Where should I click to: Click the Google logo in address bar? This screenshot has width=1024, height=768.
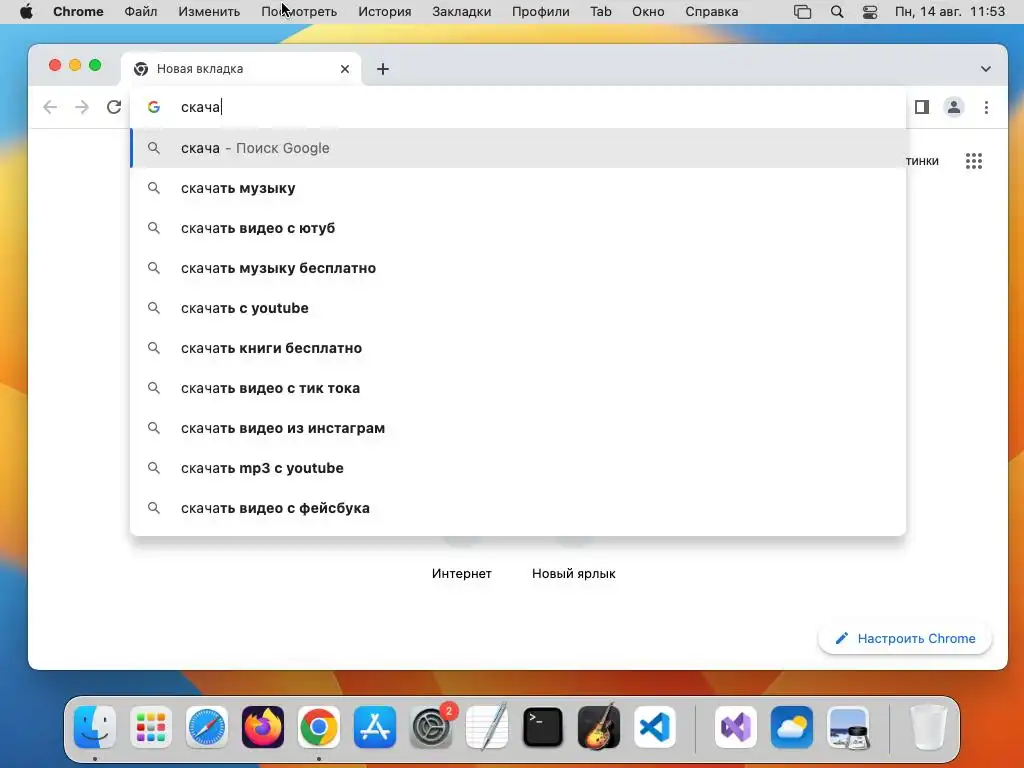pyautogui.click(x=153, y=107)
